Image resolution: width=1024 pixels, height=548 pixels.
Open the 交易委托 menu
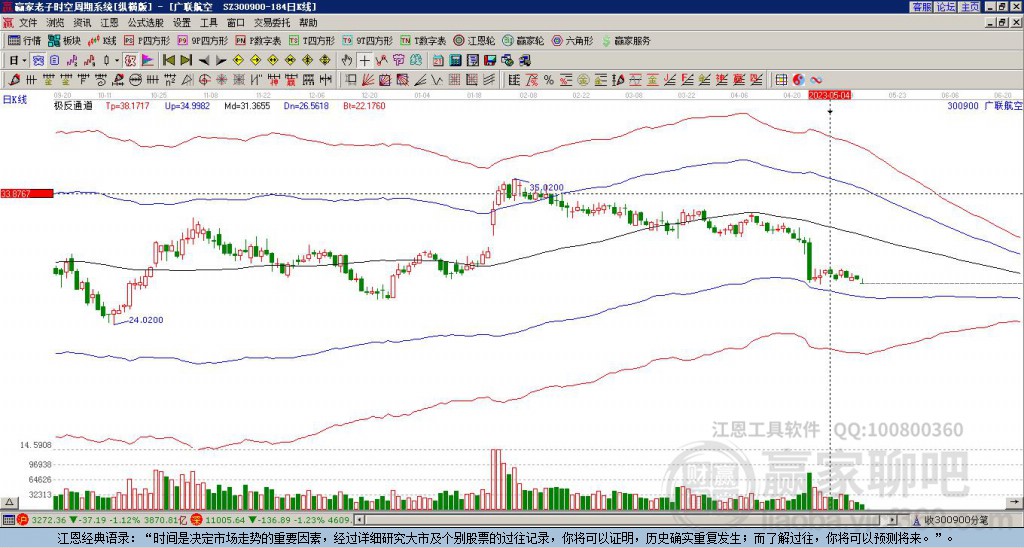tap(272, 23)
